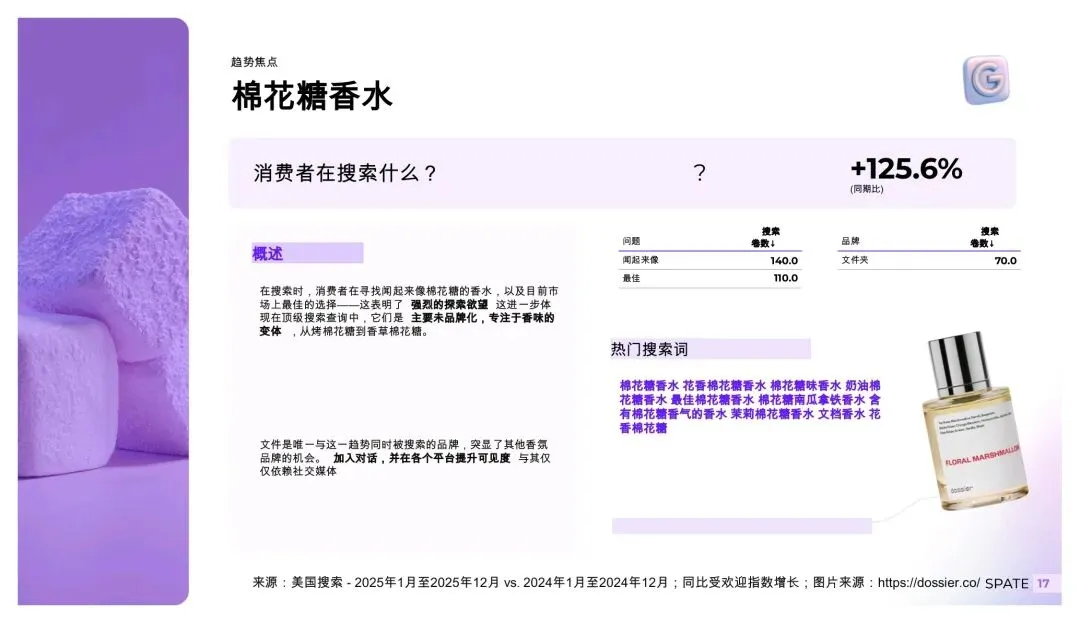Click the value 70.0

coord(1006,261)
